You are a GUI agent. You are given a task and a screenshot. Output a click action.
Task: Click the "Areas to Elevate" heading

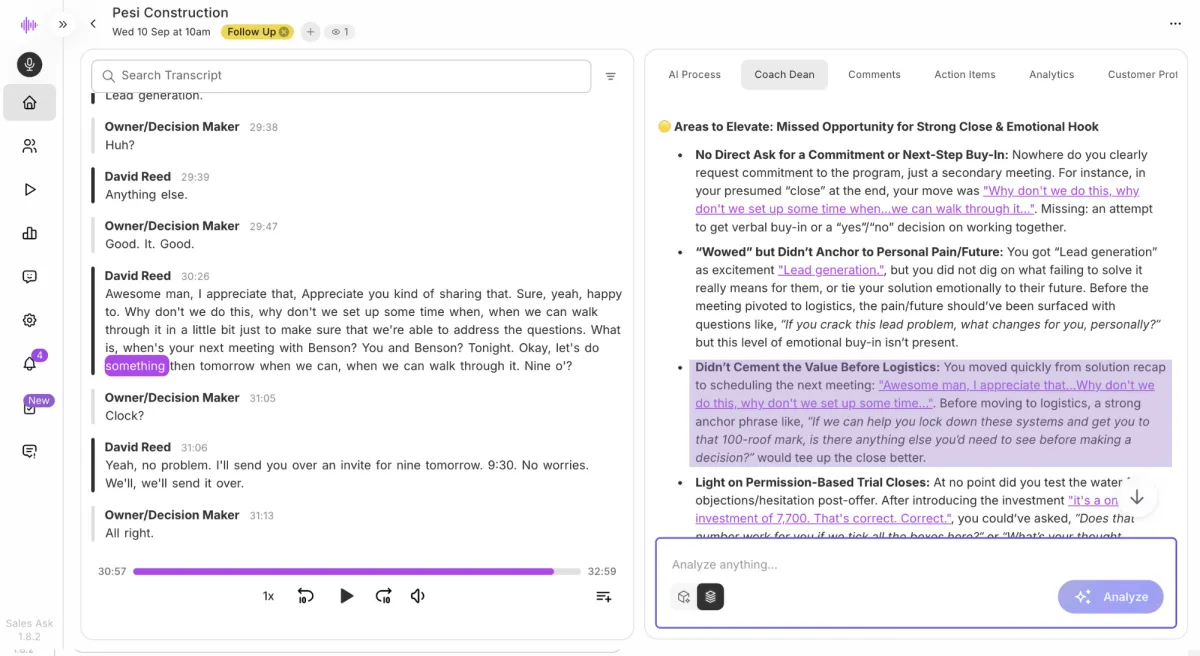pyautogui.click(x=886, y=127)
